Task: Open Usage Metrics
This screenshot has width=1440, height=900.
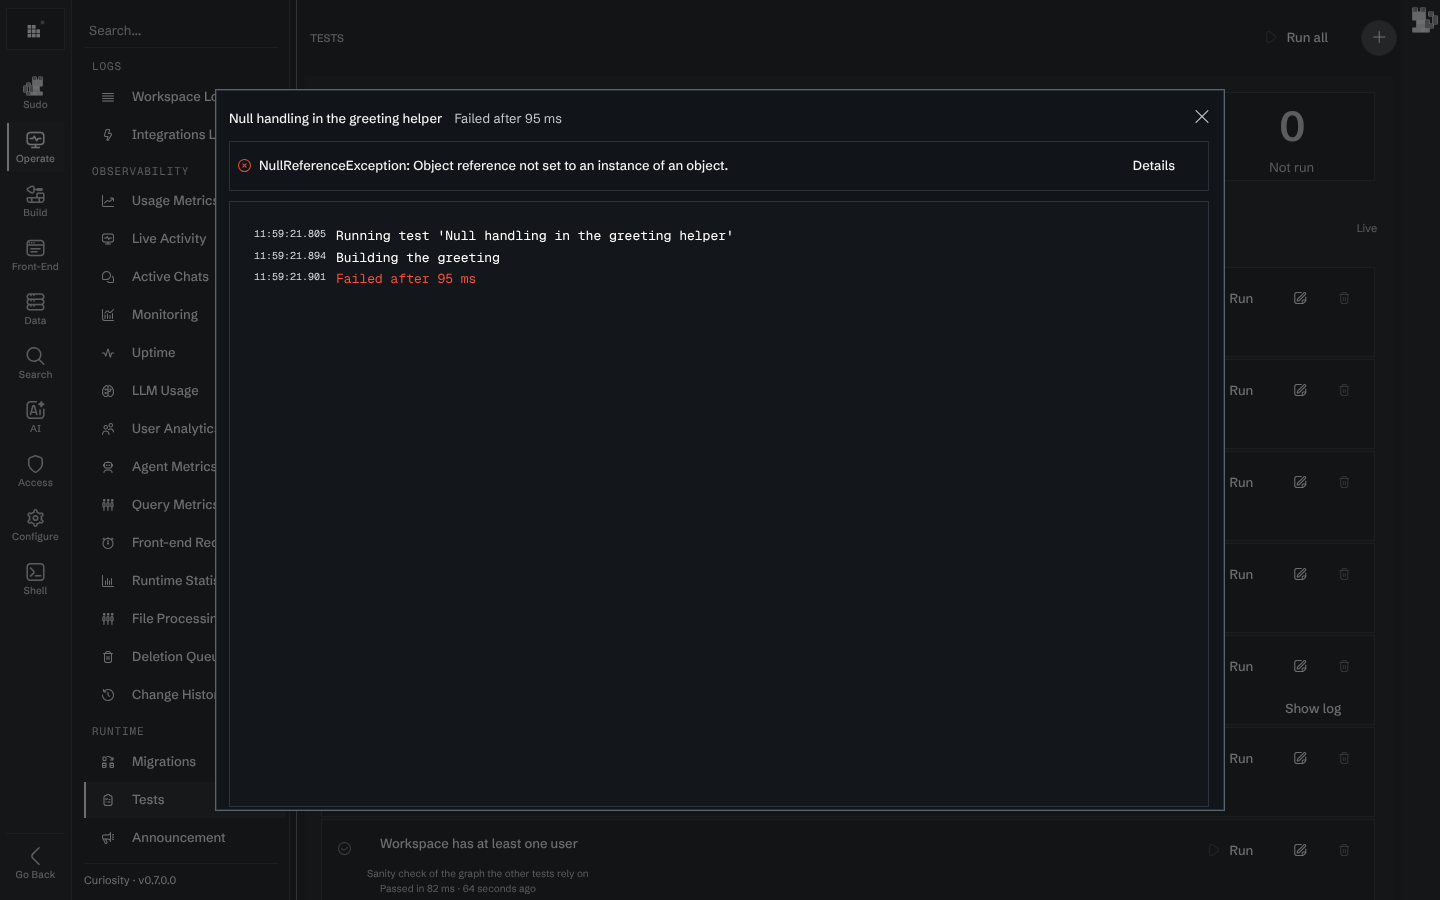Action: click(x=158, y=201)
